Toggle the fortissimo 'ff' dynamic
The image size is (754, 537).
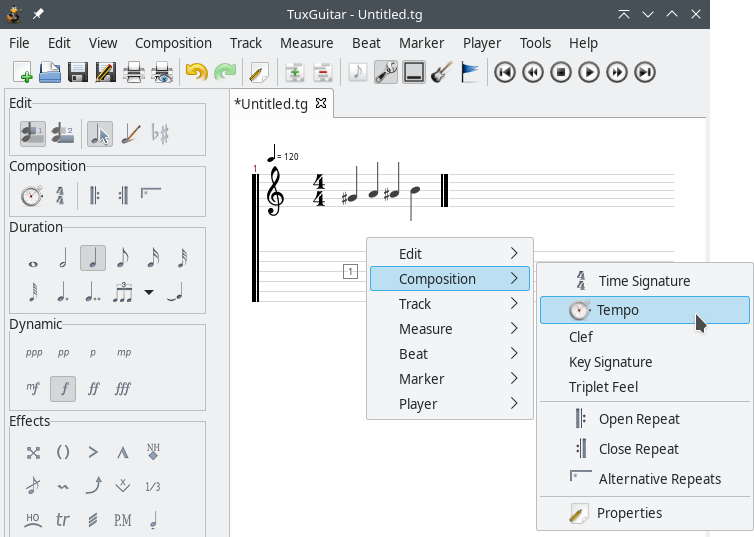coord(93,388)
